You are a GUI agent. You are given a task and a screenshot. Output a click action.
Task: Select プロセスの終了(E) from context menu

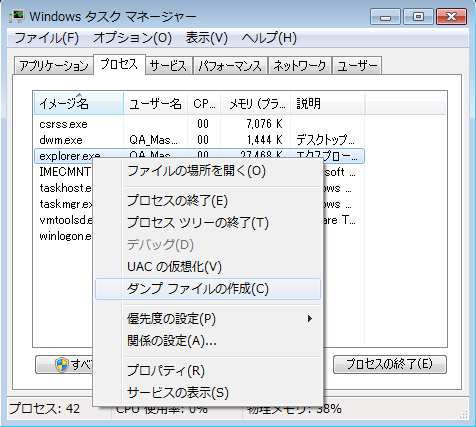[x=208, y=201]
